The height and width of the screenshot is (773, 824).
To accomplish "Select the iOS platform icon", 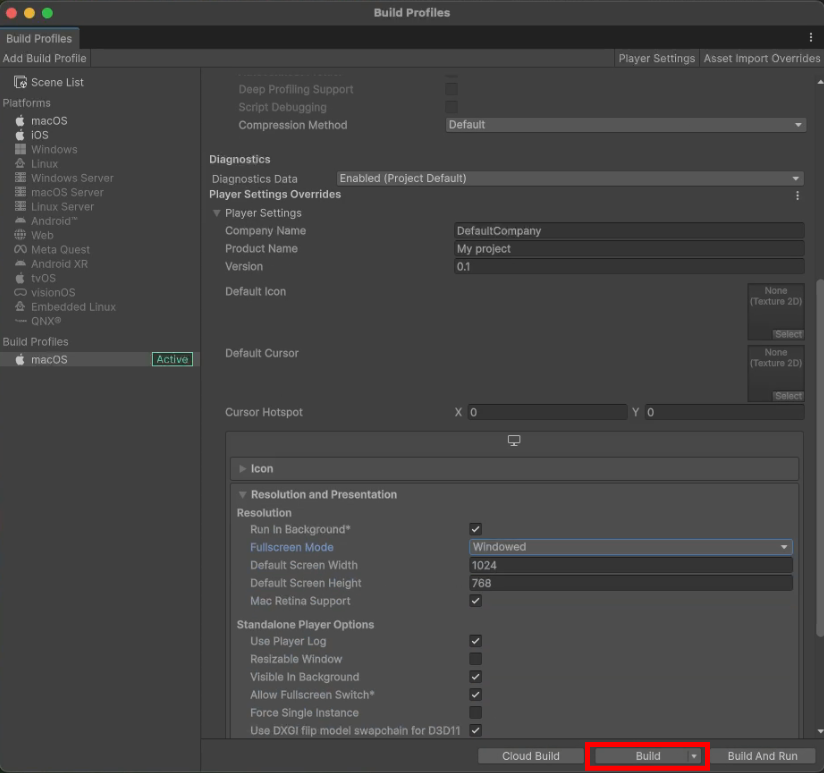I will point(19,135).
